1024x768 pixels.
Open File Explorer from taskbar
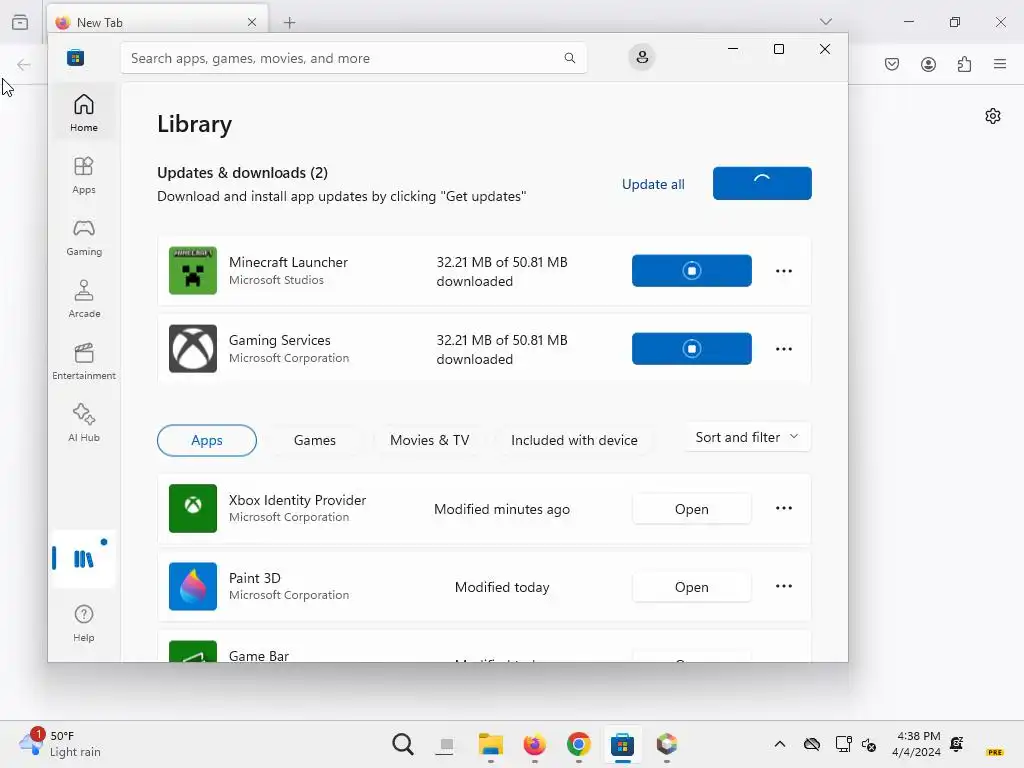click(490, 744)
